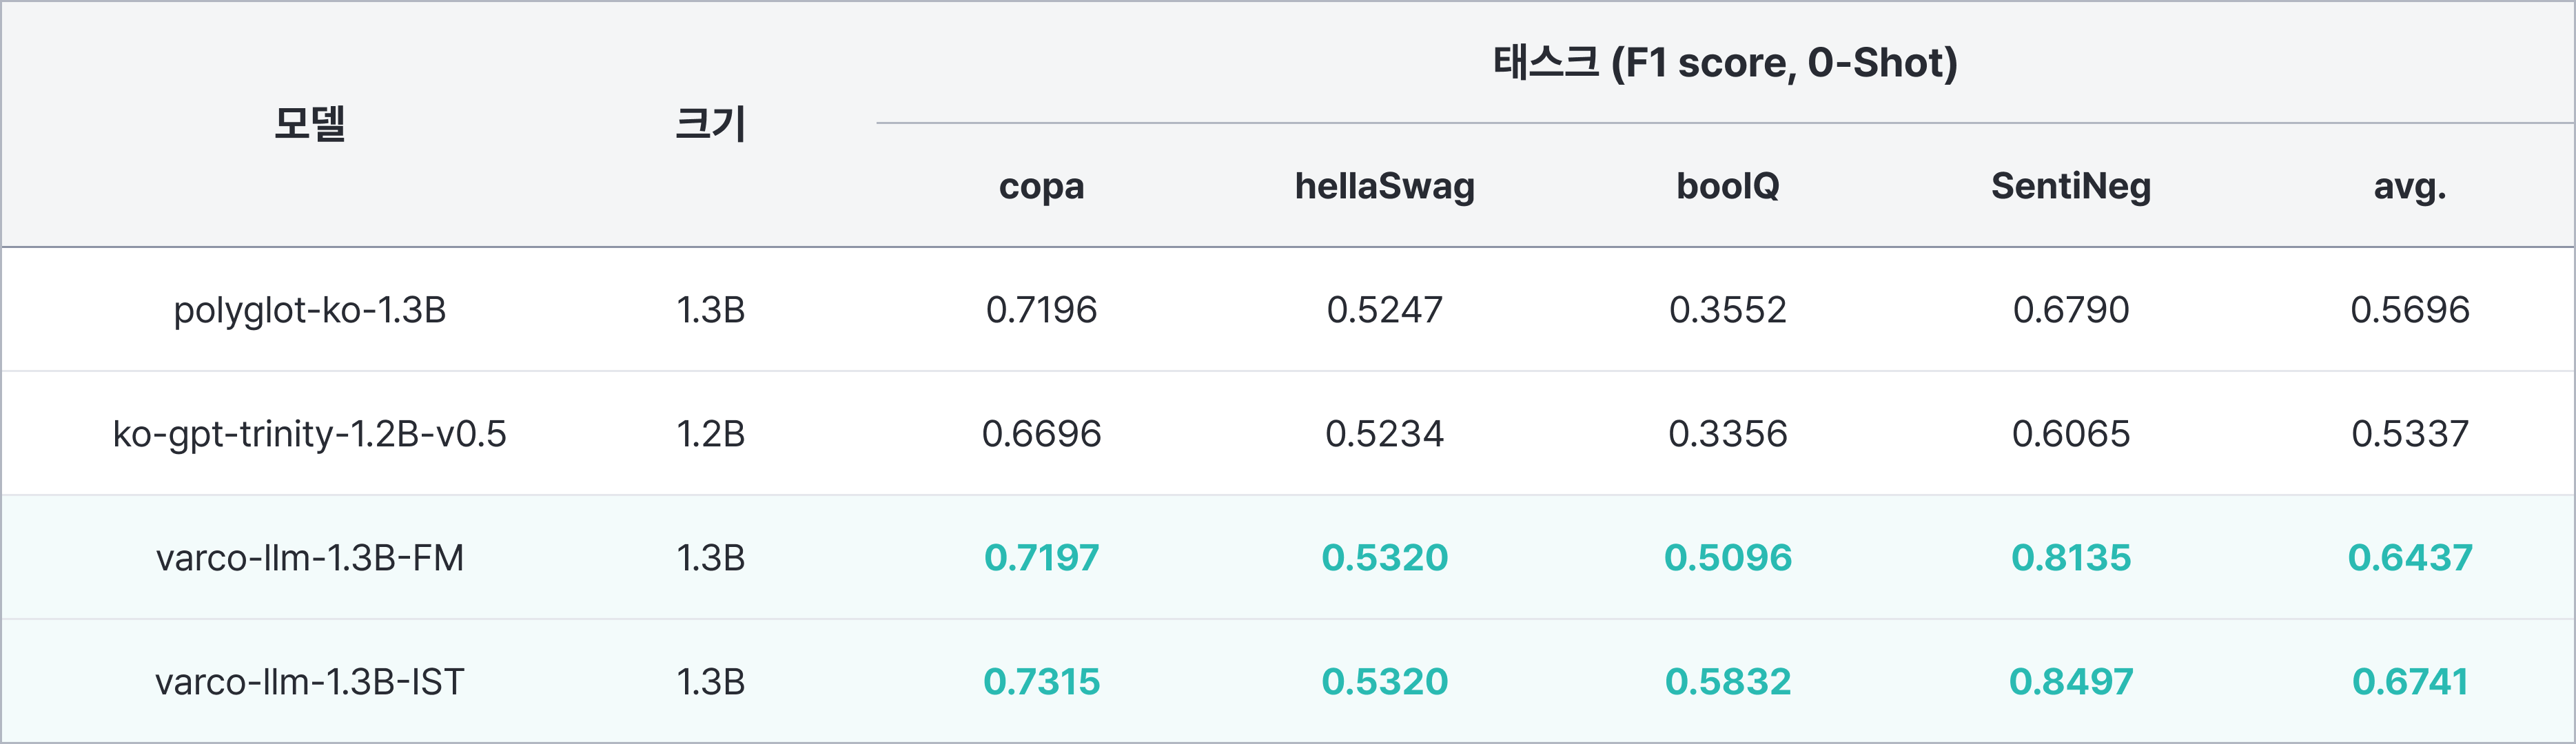Click the boolQ column header
The image size is (2576, 744).
[1727, 186]
